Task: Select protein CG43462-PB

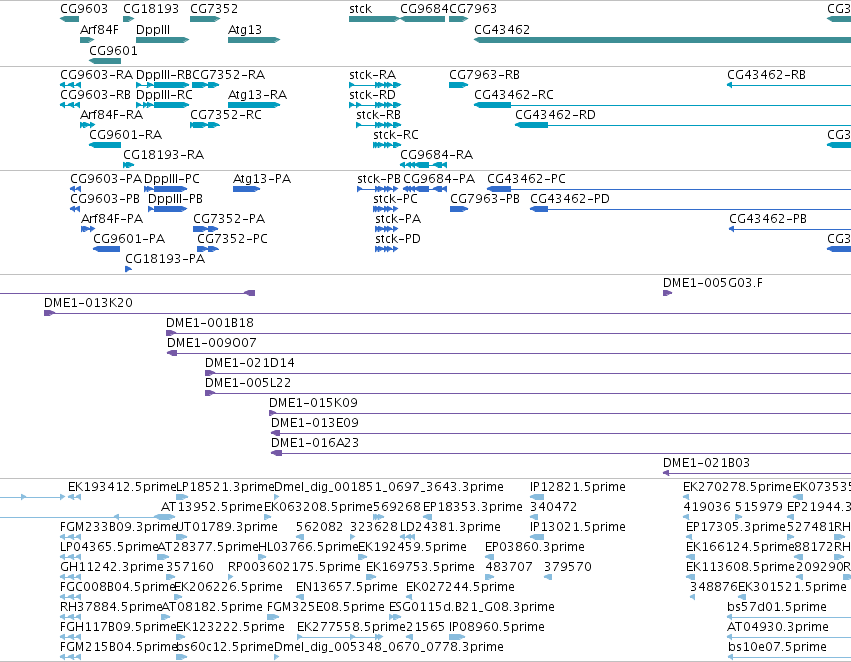Action: [x=790, y=229]
